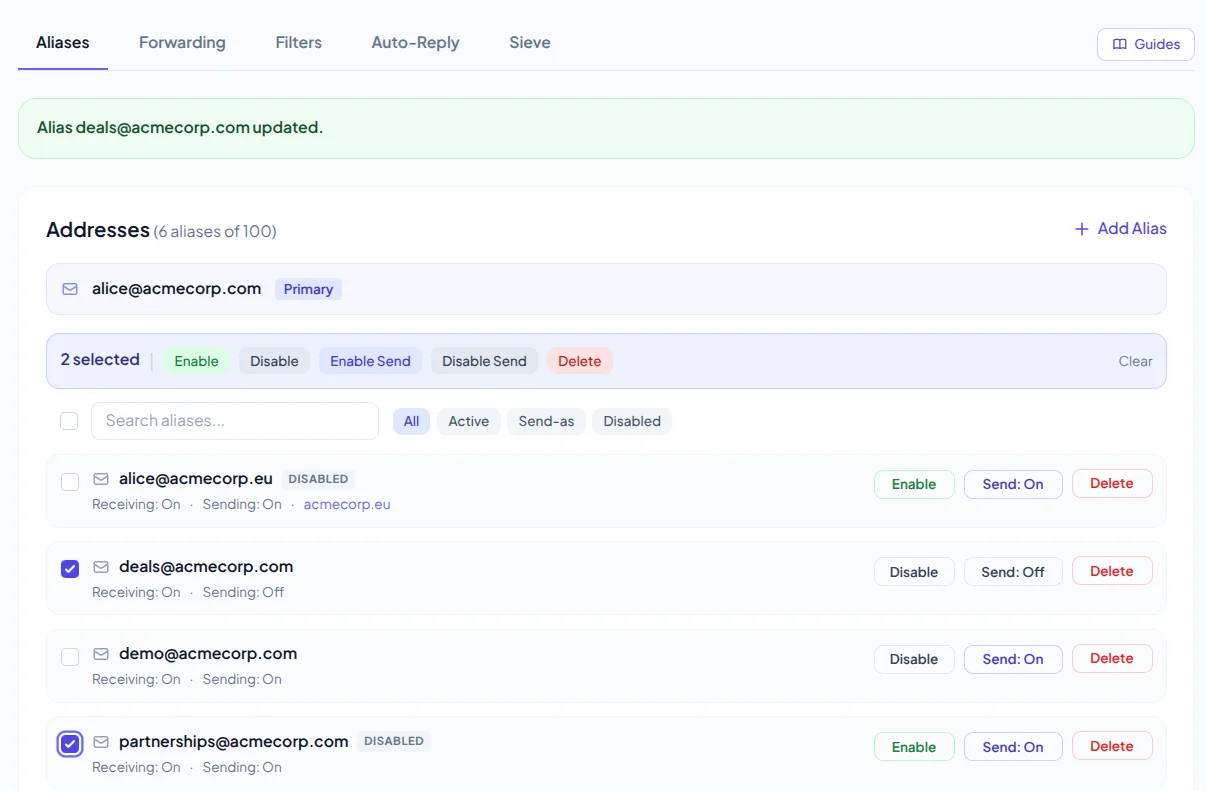This screenshot has height=791, width=1207.
Task: Toggle Send: Off for deals@acmecorp.com
Action: point(1012,572)
